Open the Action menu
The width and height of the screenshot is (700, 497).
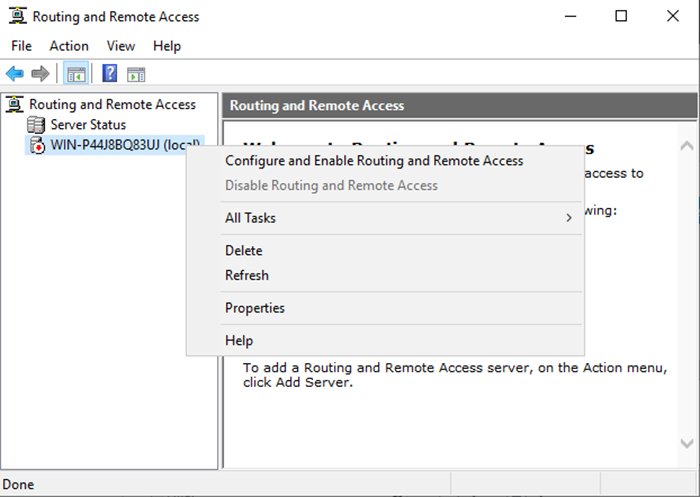click(x=69, y=46)
